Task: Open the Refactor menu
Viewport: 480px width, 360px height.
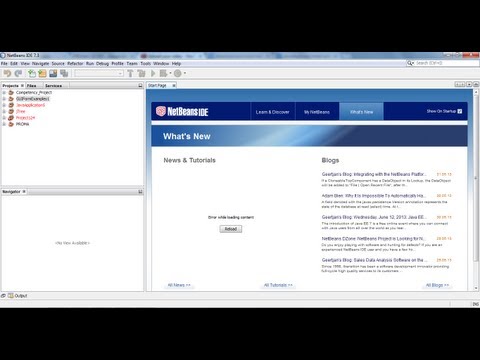Action: [x=75, y=63]
